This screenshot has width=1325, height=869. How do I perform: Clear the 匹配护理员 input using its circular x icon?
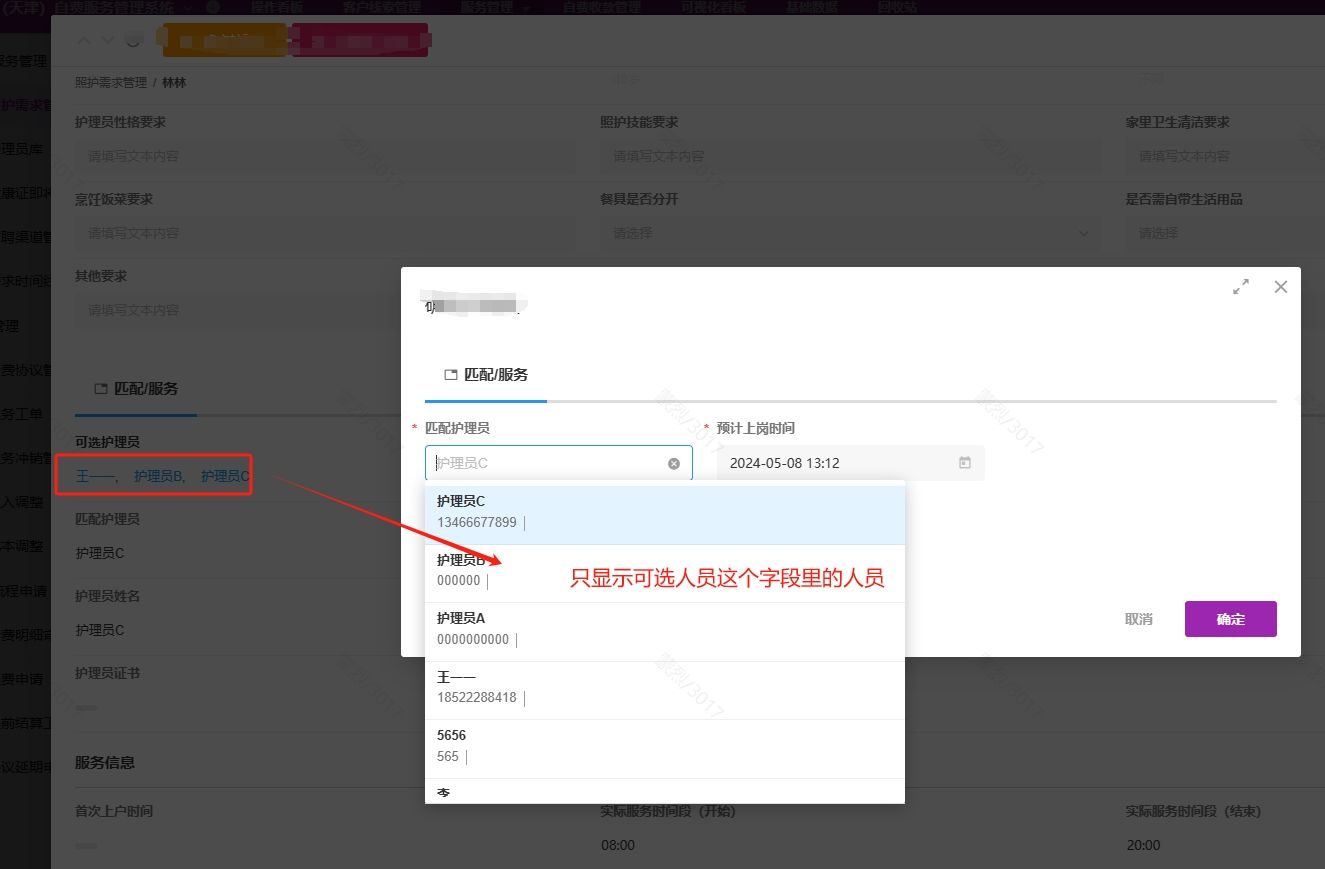coord(673,462)
